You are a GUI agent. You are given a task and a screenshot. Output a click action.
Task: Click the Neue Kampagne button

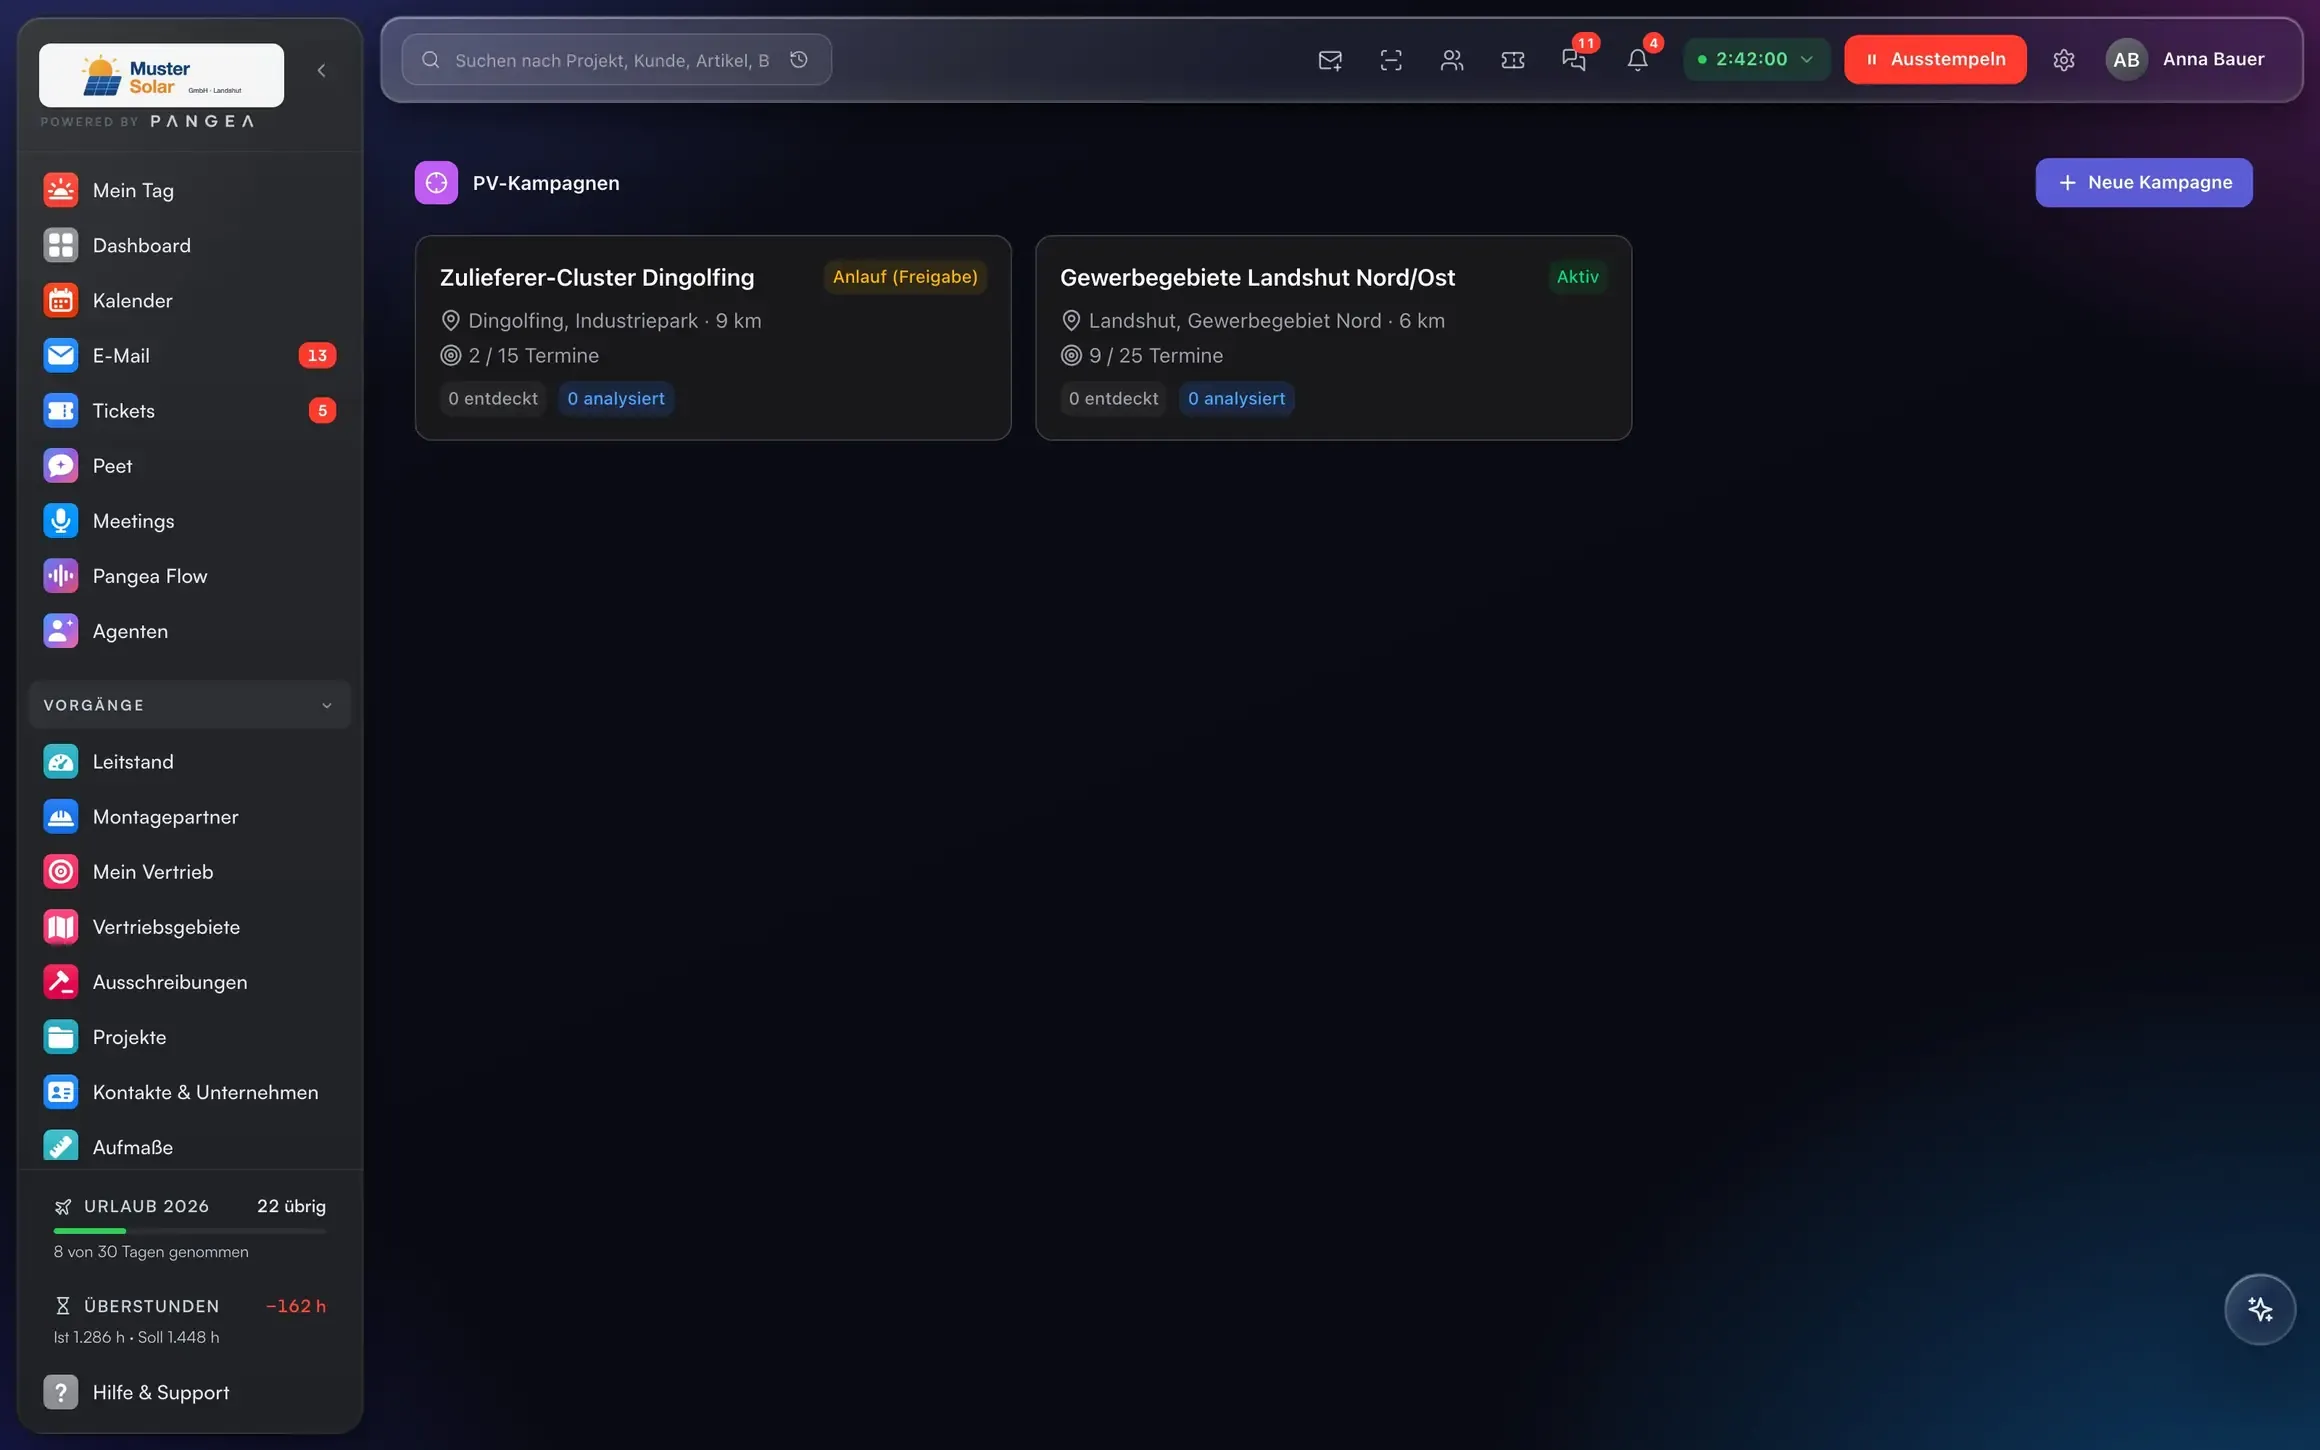click(2144, 182)
